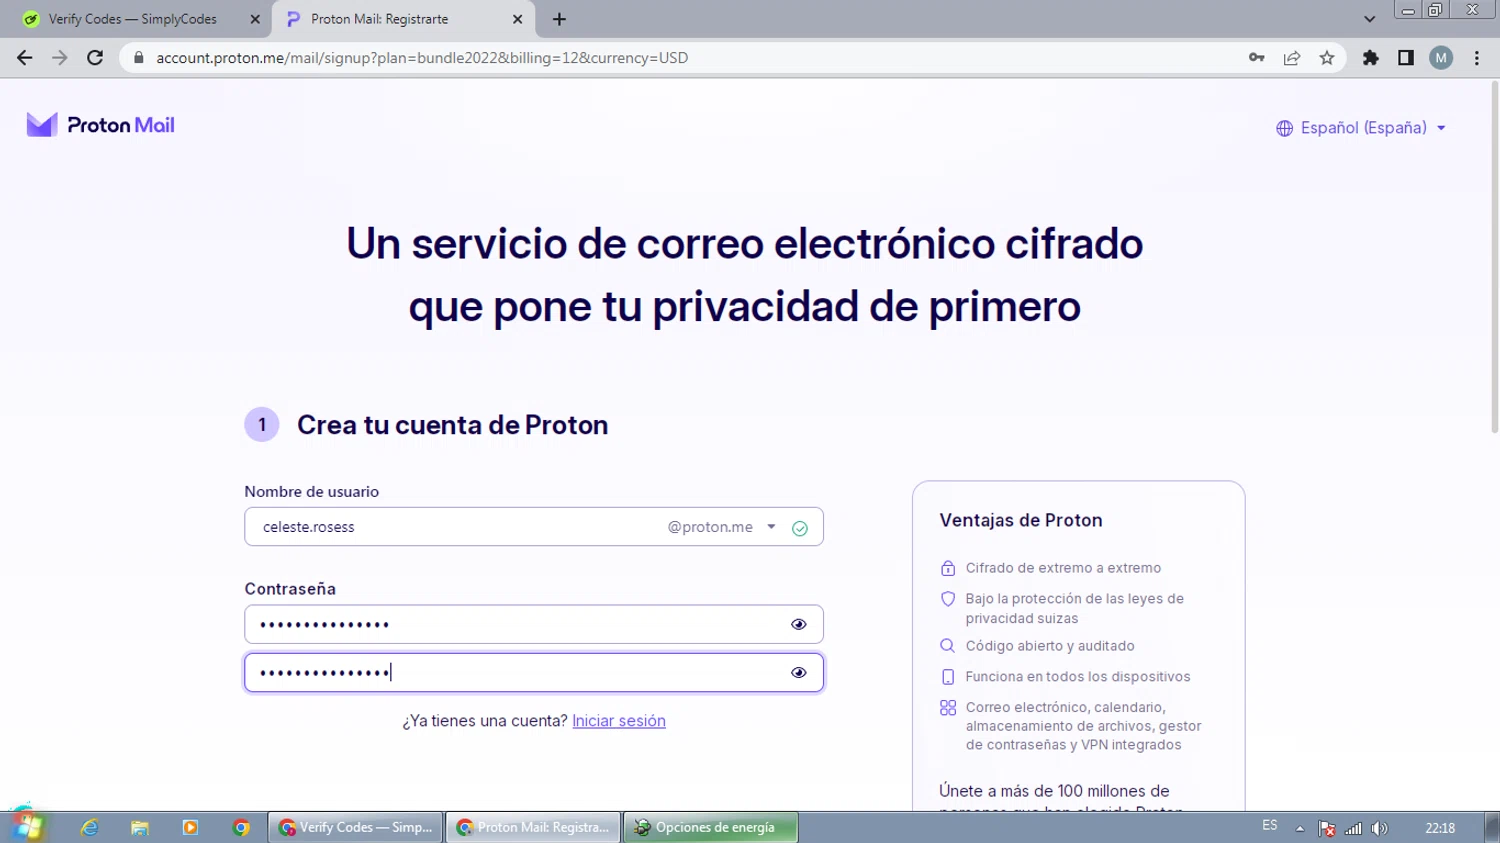Open the @proton.me domain dropdown
1500x843 pixels.
(722, 527)
